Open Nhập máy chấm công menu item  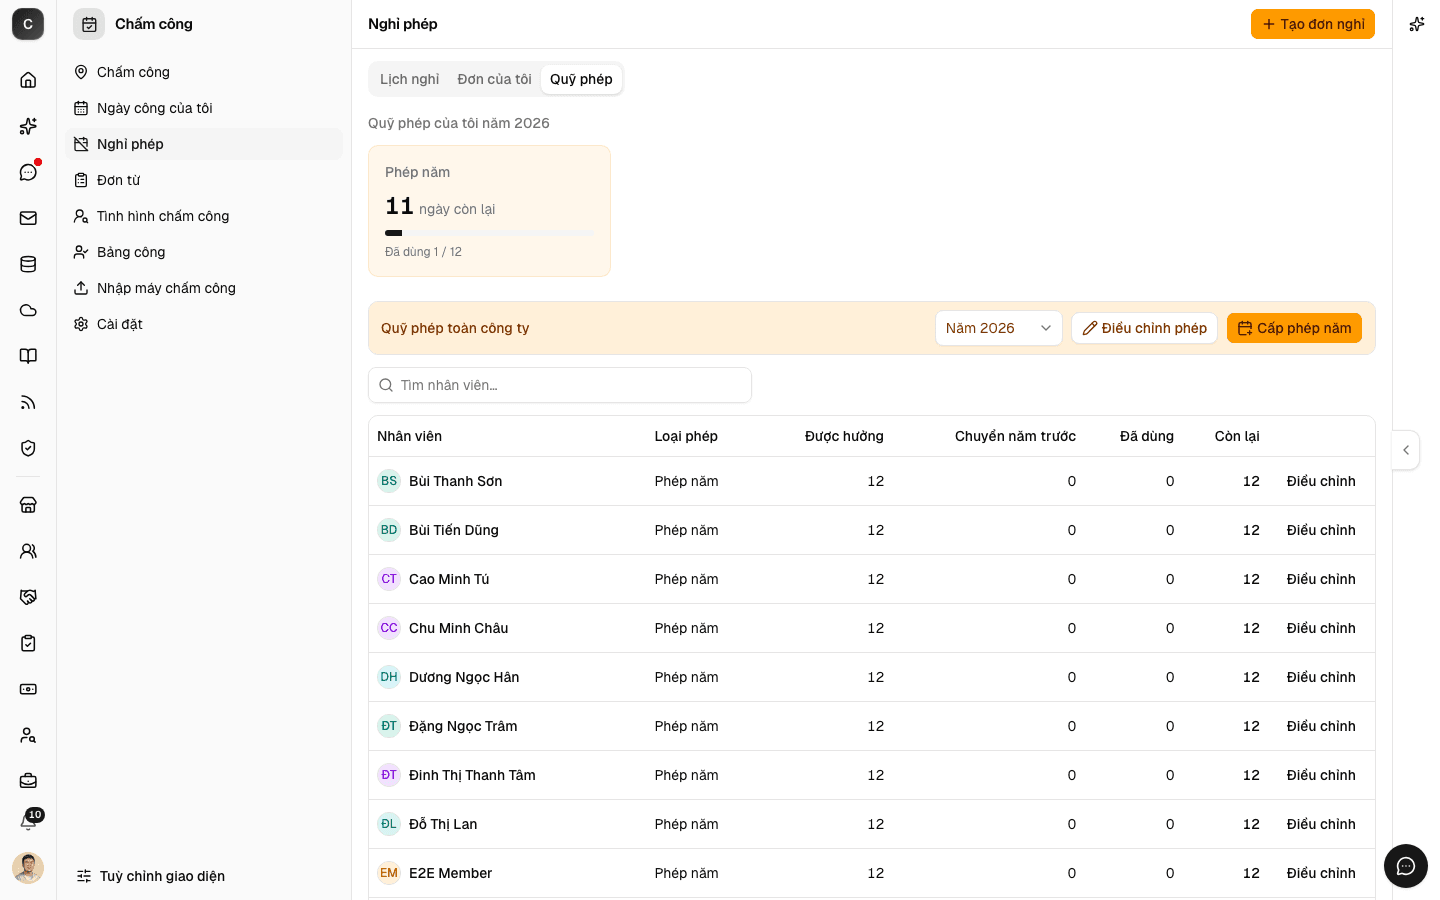click(204, 288)
